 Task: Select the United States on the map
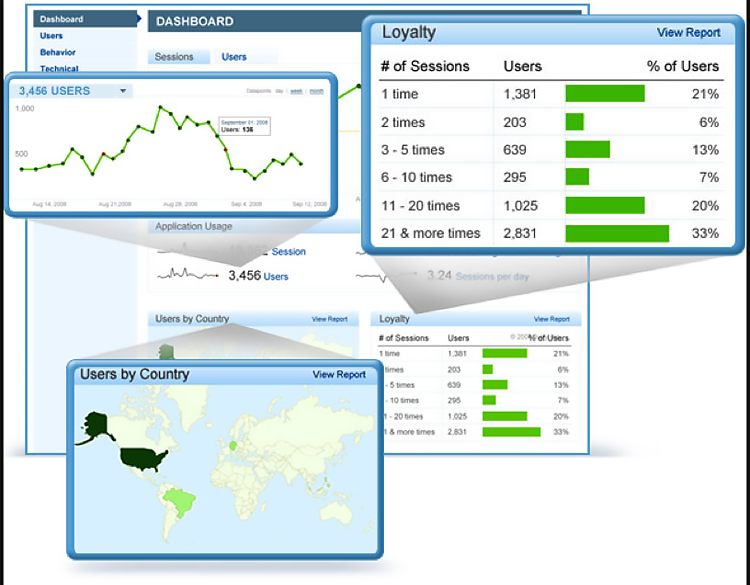pyautogui.click(x=143, y=460)
